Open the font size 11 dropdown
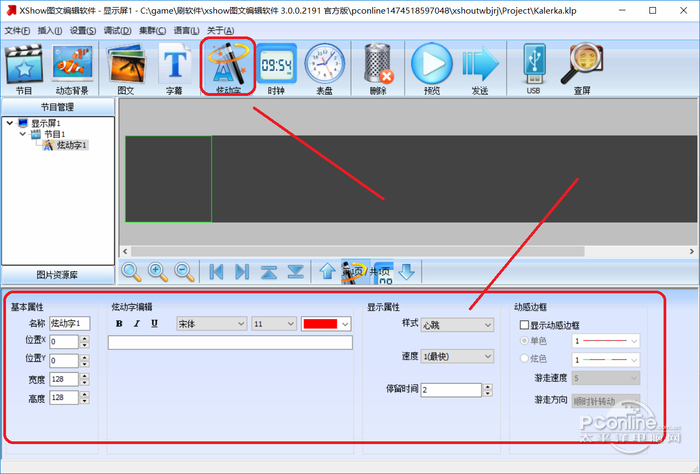The width and height of the screenshot is (700, 474). (x=274, y=324)
